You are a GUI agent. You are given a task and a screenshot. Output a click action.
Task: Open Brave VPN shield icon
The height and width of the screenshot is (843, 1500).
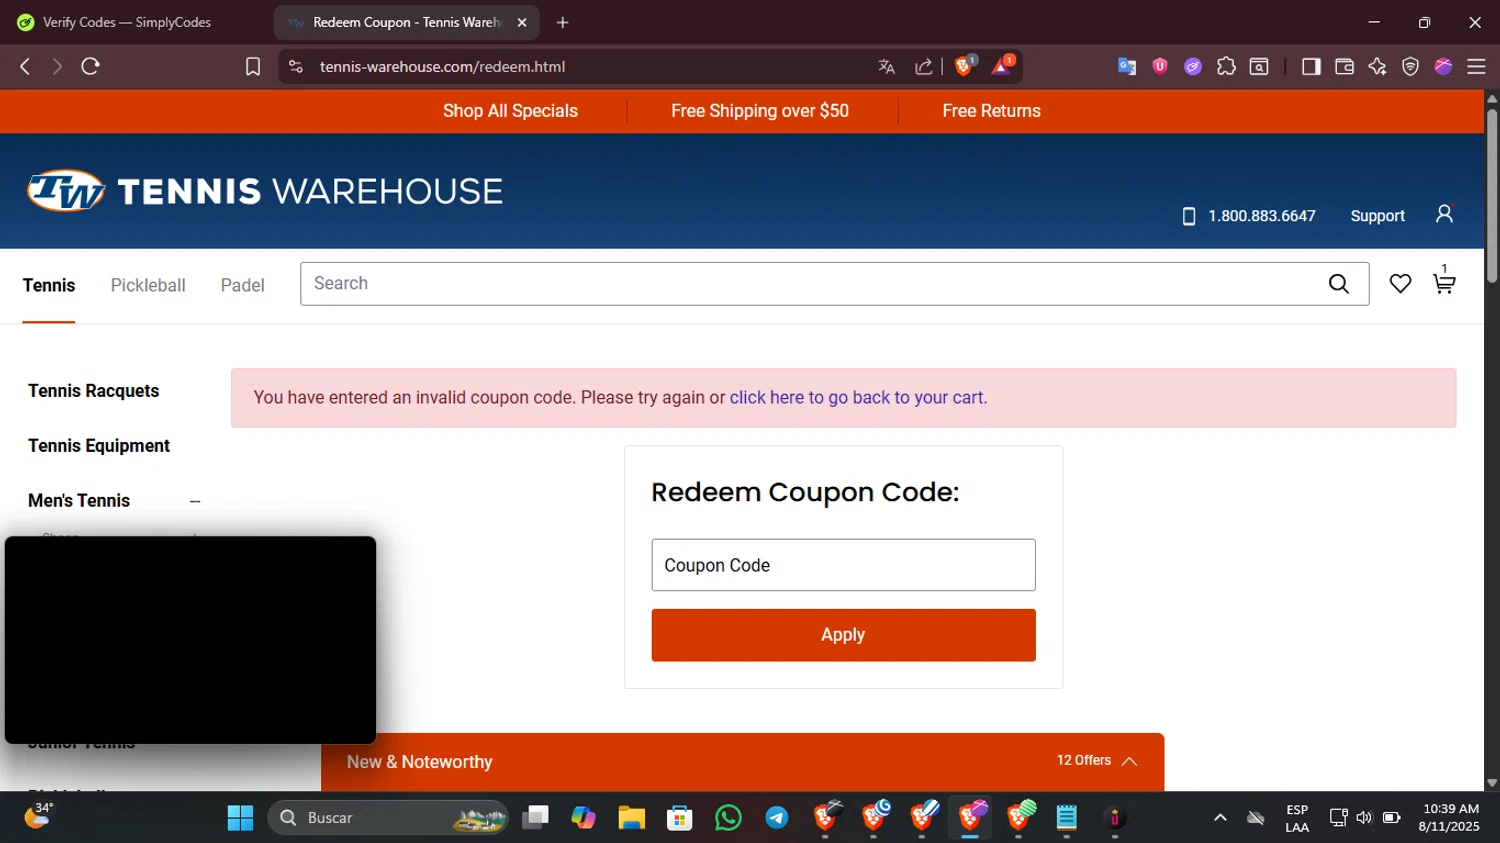point(1410,66)
